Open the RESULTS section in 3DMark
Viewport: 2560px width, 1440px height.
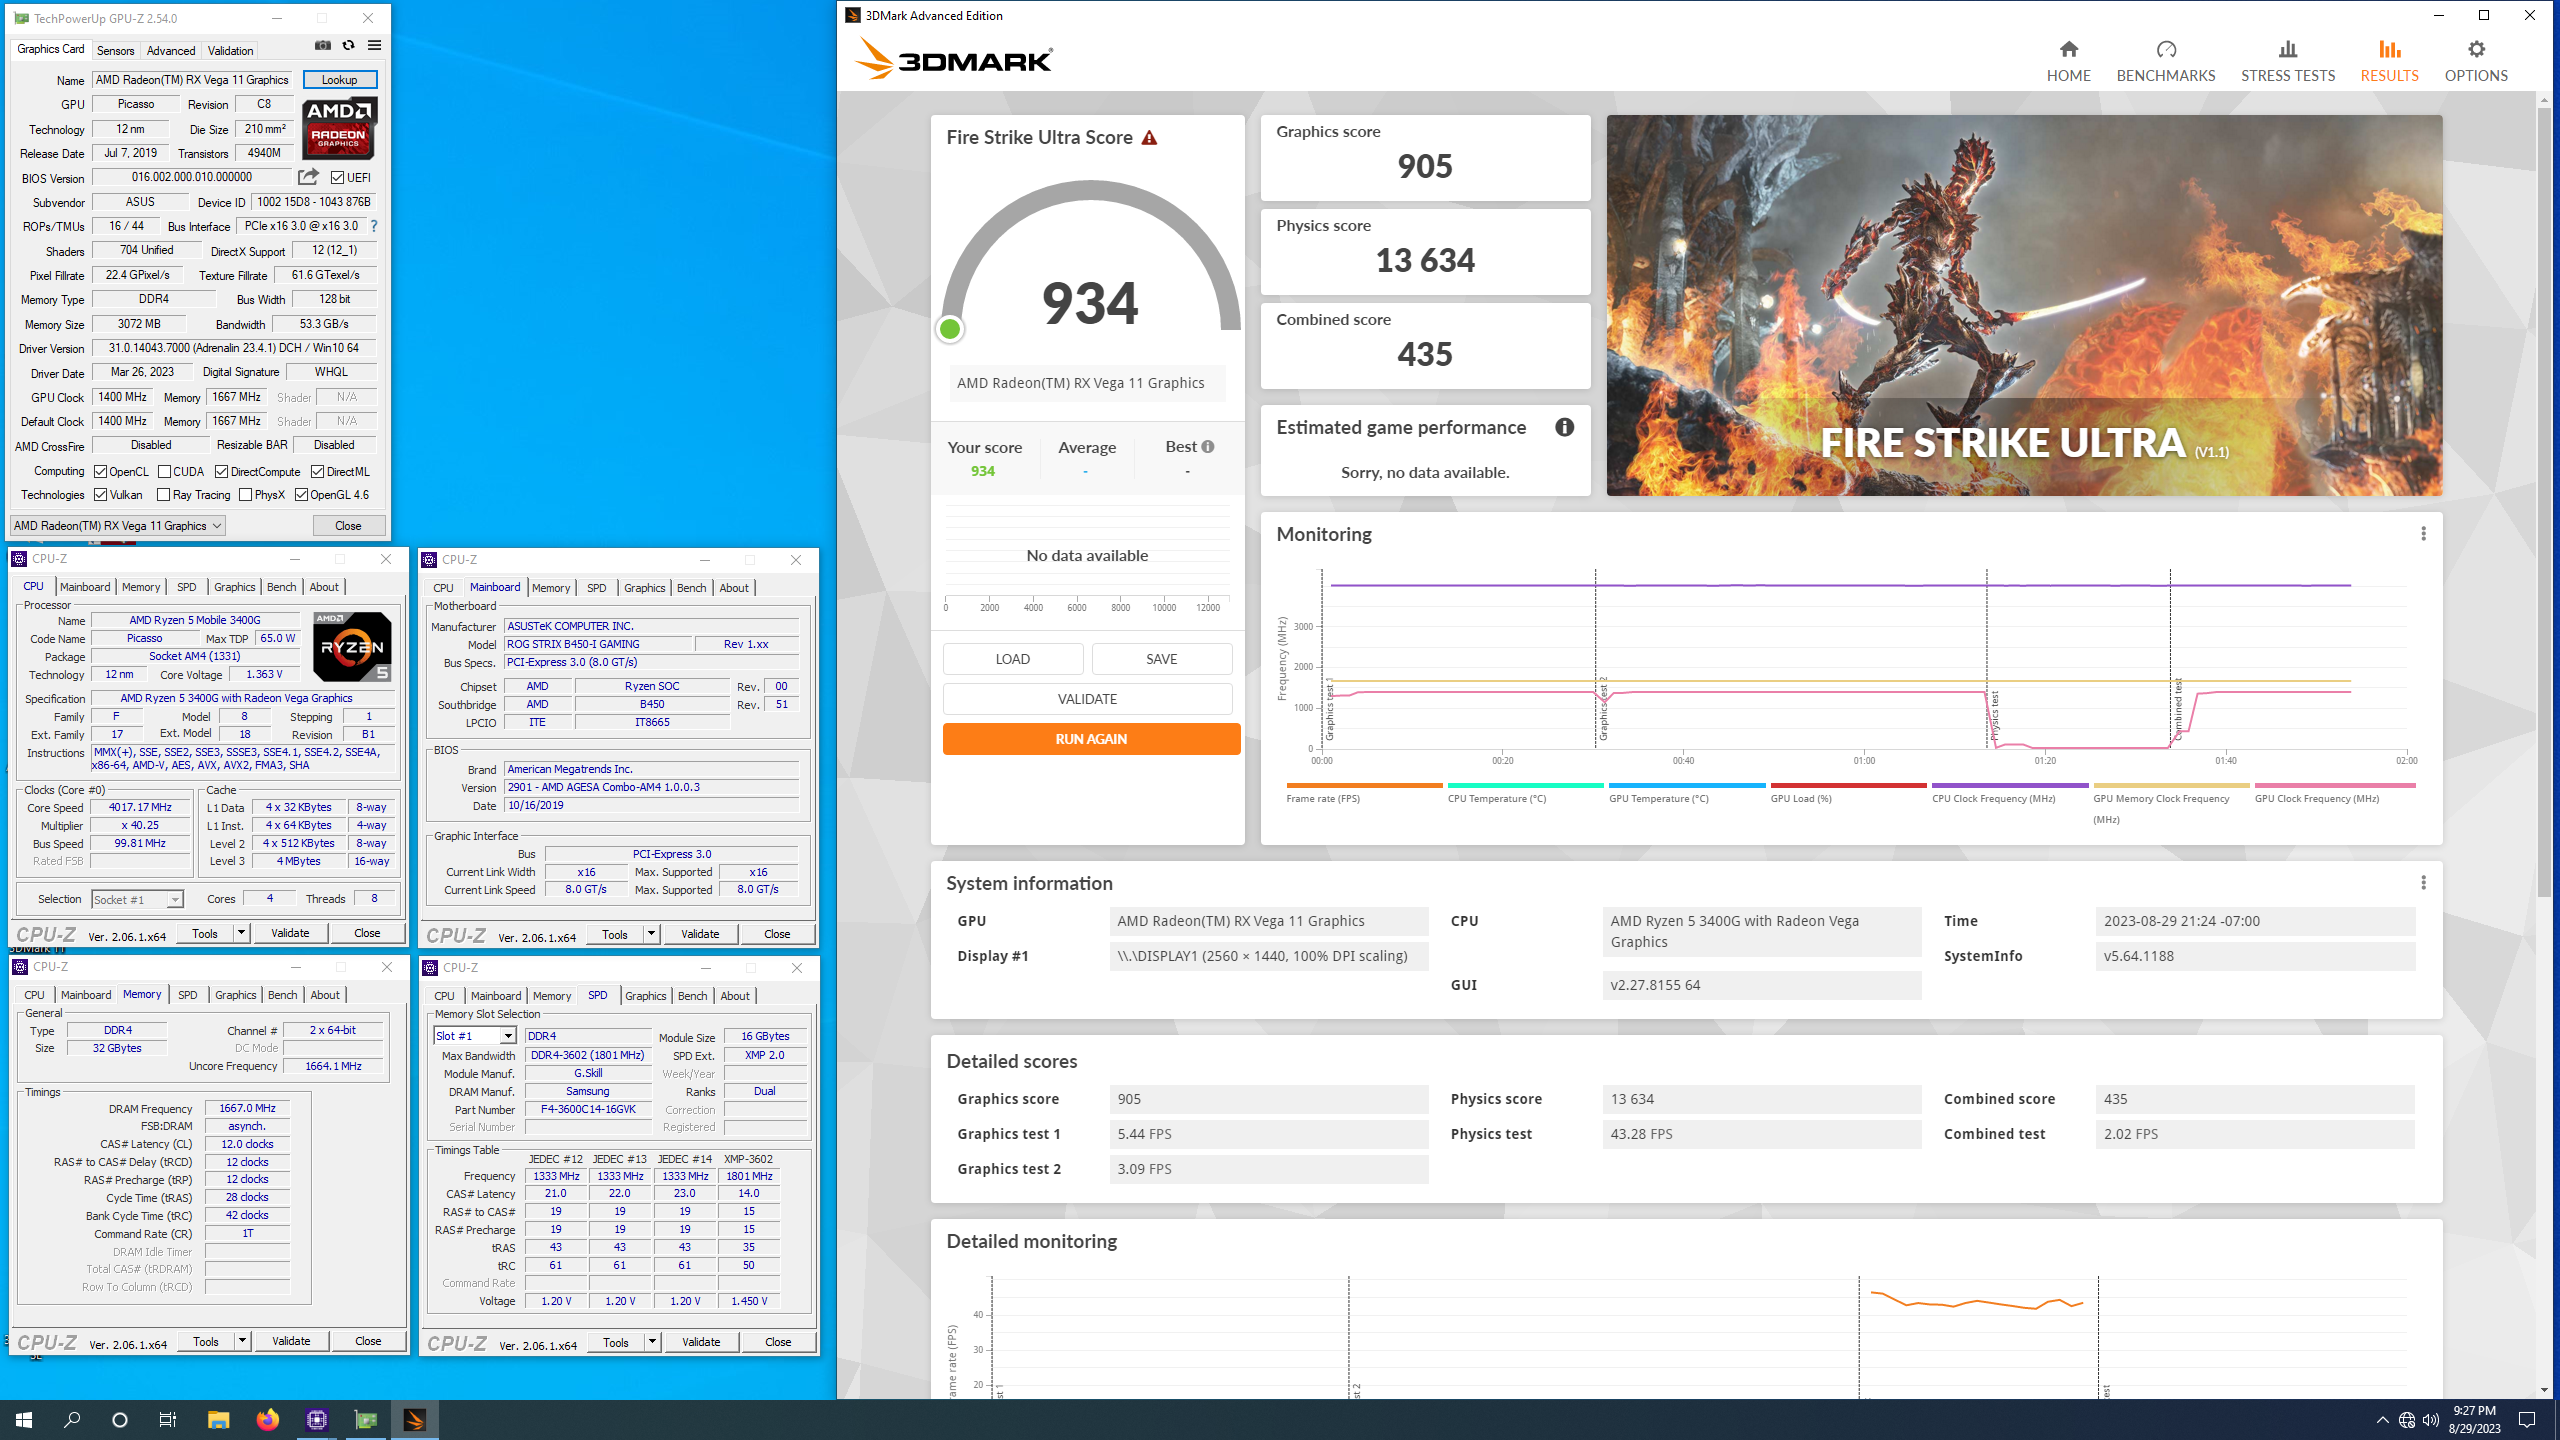(x=2389, y=61)
